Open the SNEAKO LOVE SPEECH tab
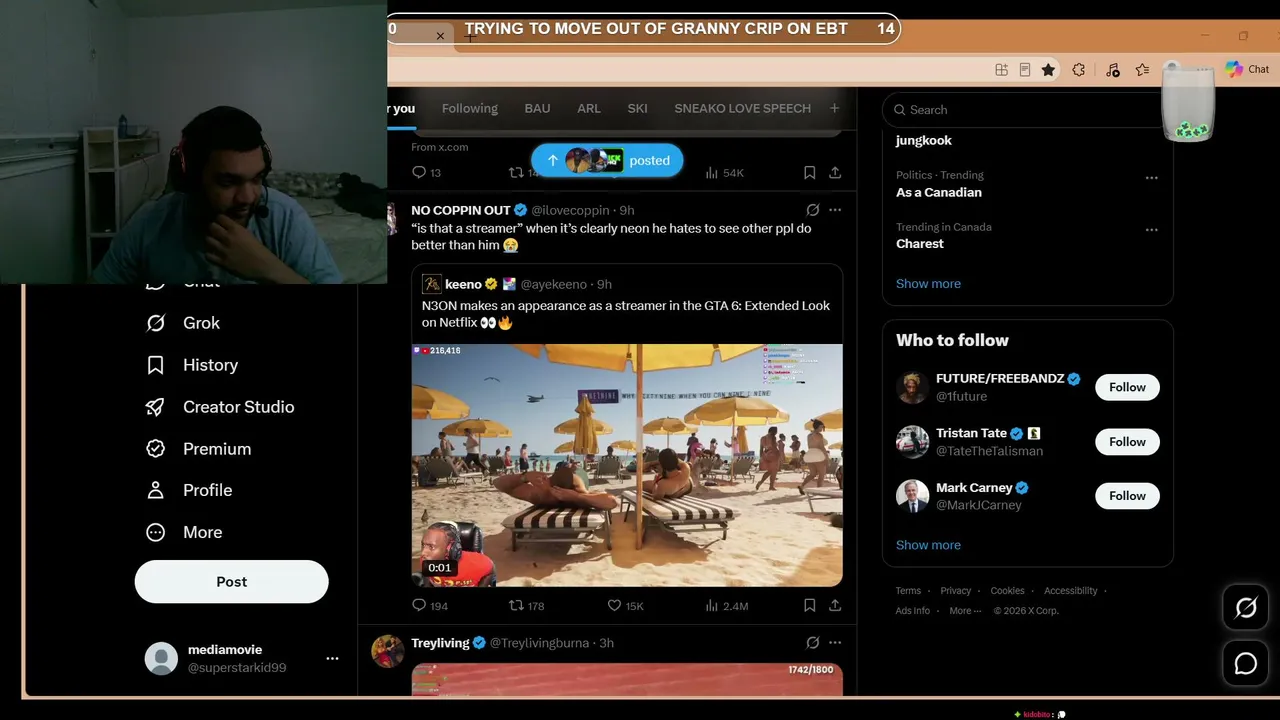1280x720 pixels. point(742,108)
